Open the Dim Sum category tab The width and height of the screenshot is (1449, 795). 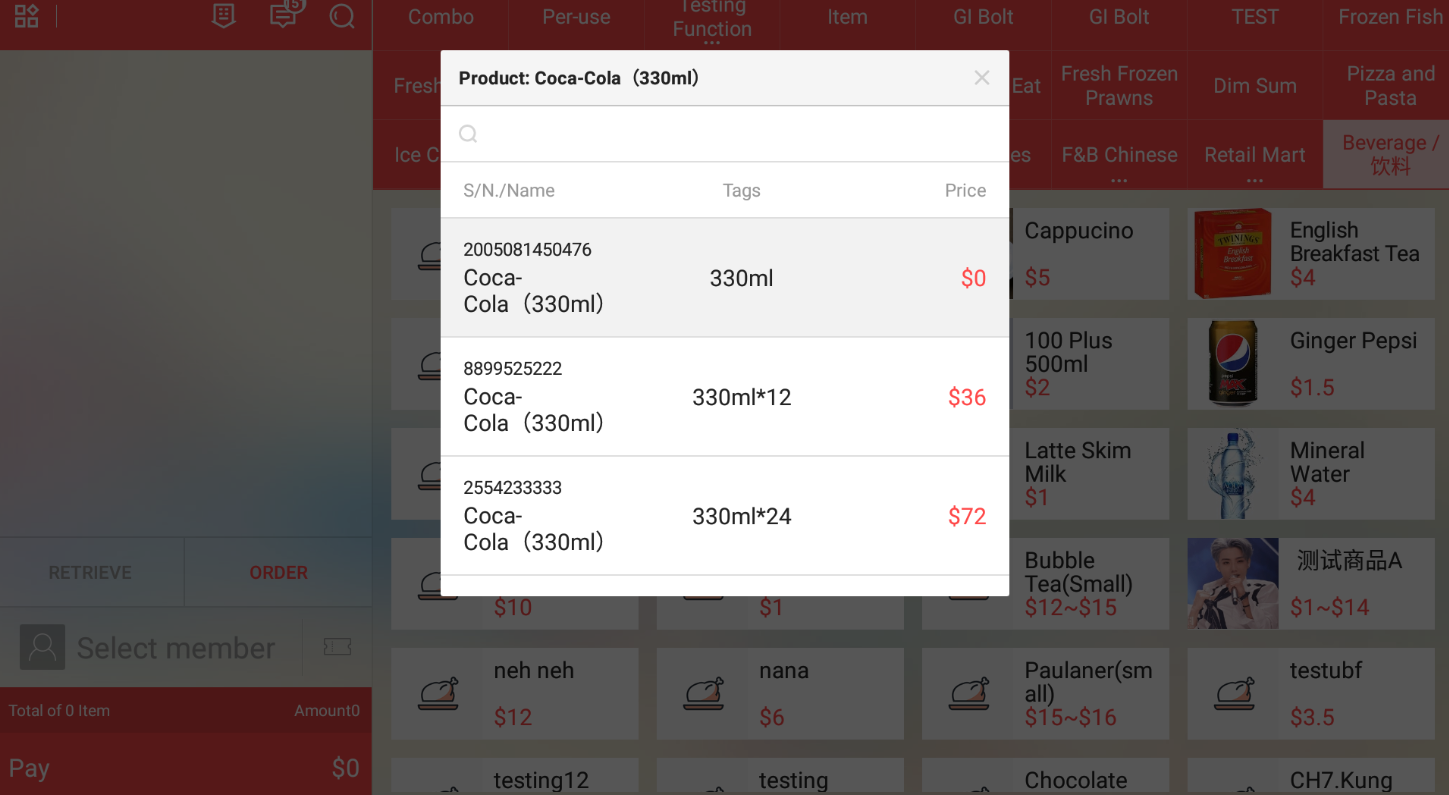coord(1255,86)
